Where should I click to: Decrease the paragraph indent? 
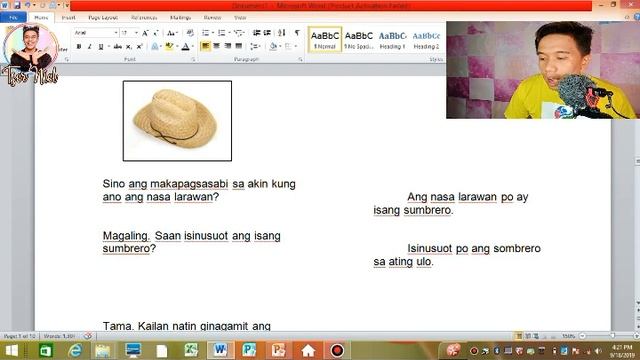tap(256, 33)
